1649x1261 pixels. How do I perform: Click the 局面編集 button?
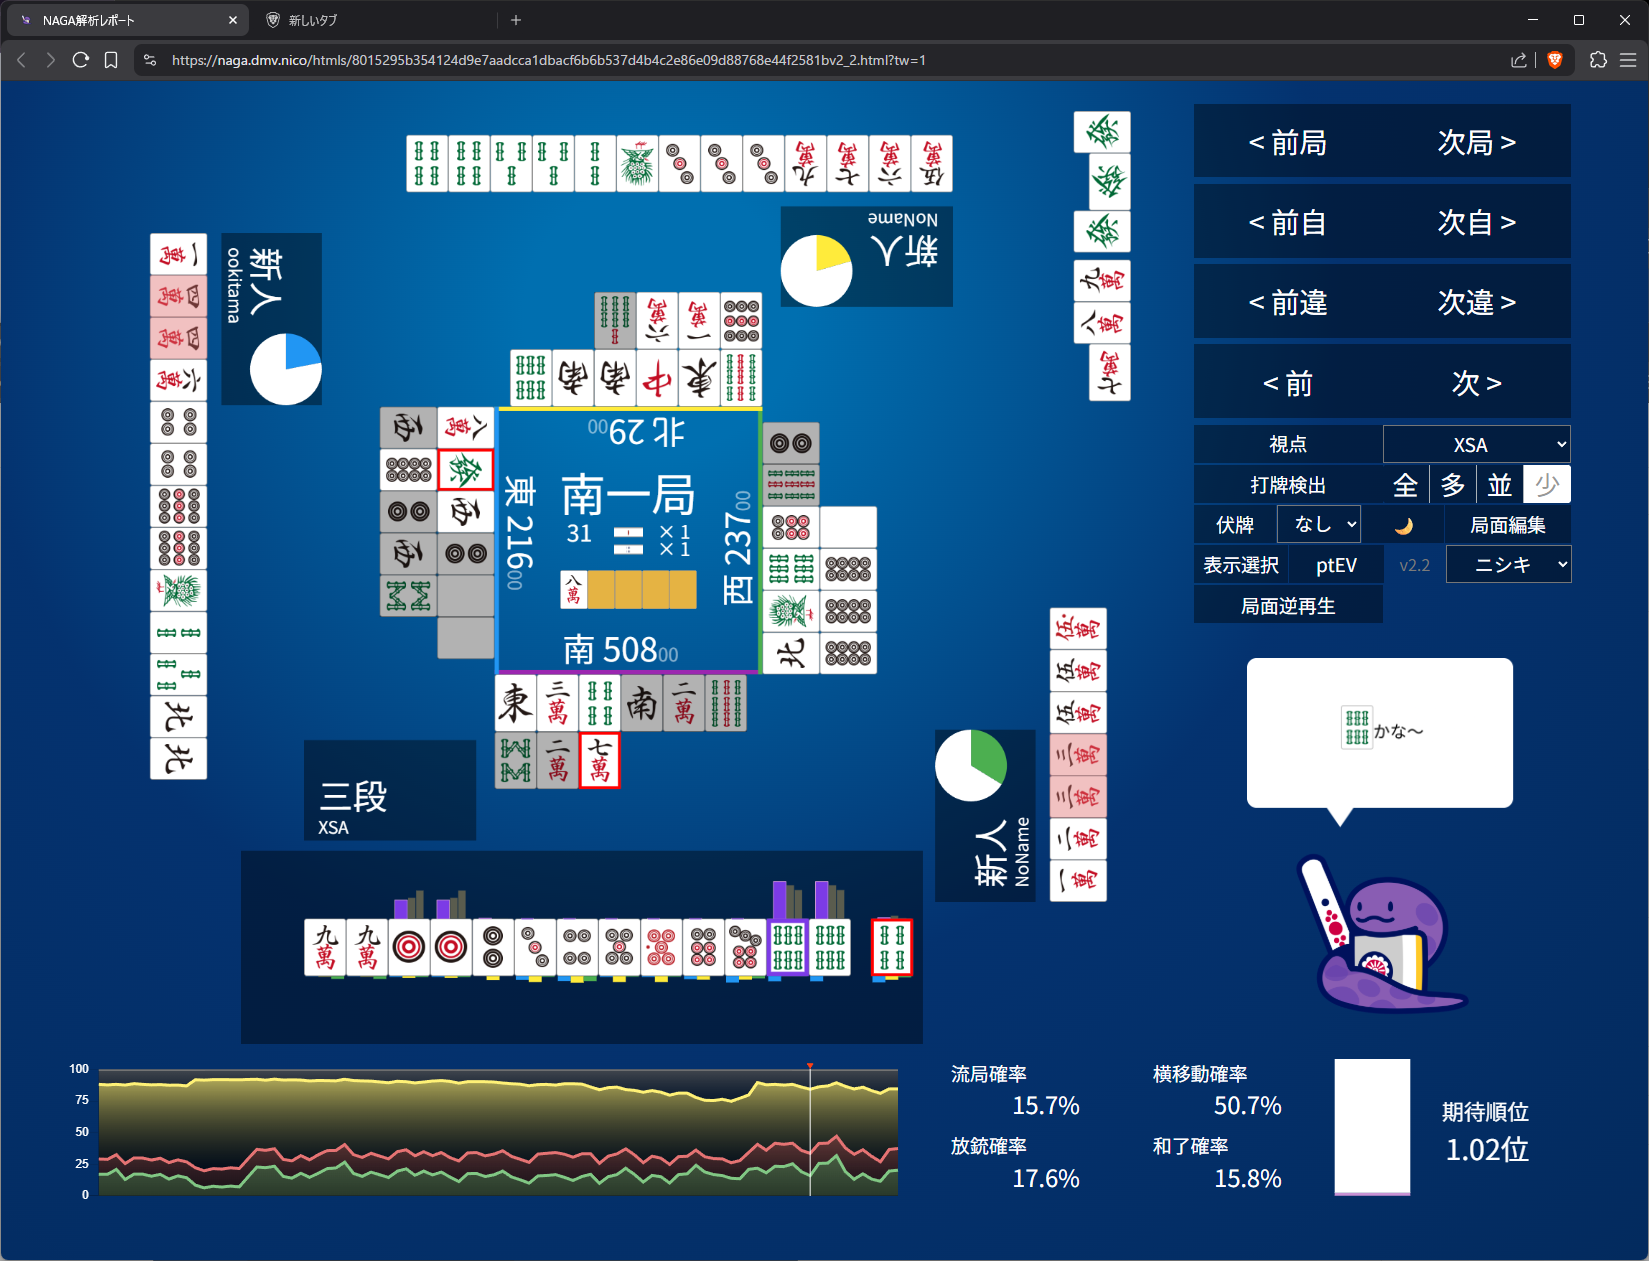point(1507,525)
